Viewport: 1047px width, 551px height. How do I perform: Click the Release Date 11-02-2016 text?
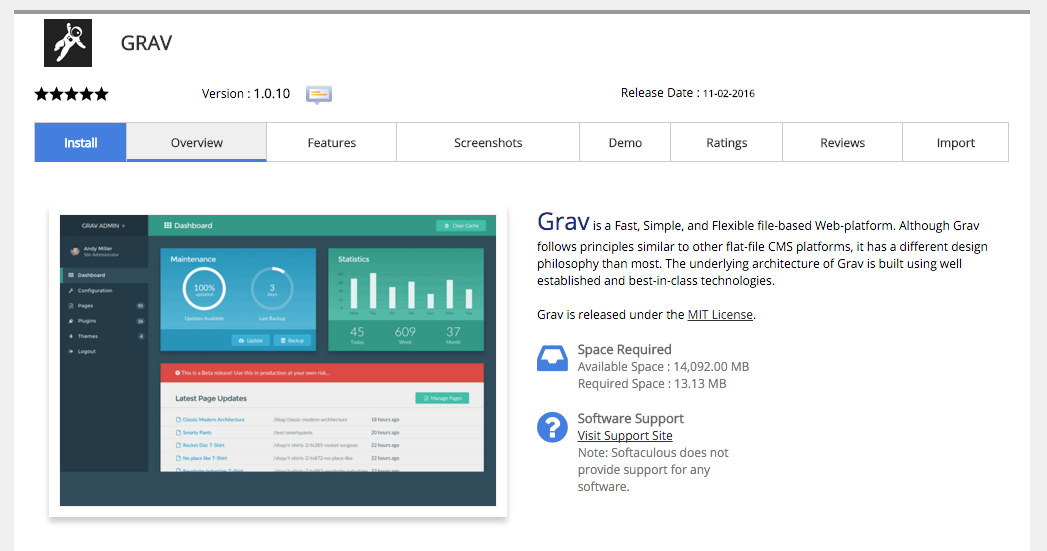click(687, 93)
